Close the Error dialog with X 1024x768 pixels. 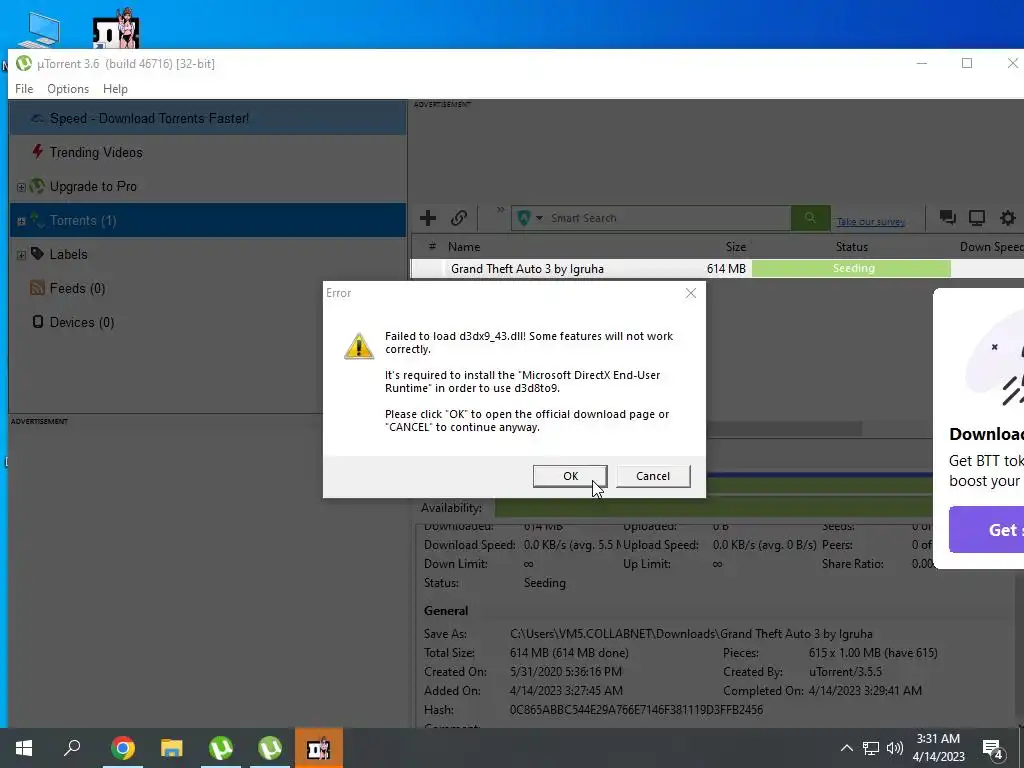coord(691,293)
